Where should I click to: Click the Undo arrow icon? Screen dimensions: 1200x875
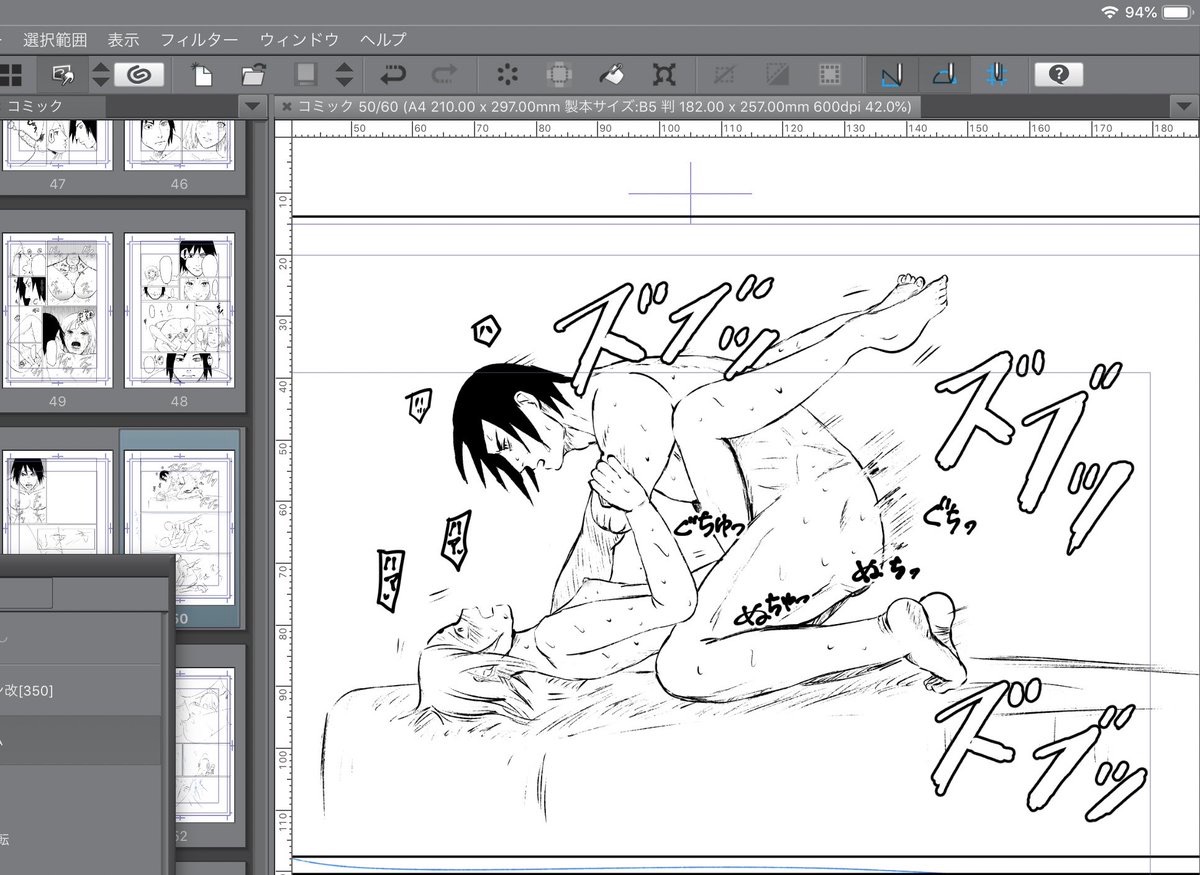click(392, 74)
